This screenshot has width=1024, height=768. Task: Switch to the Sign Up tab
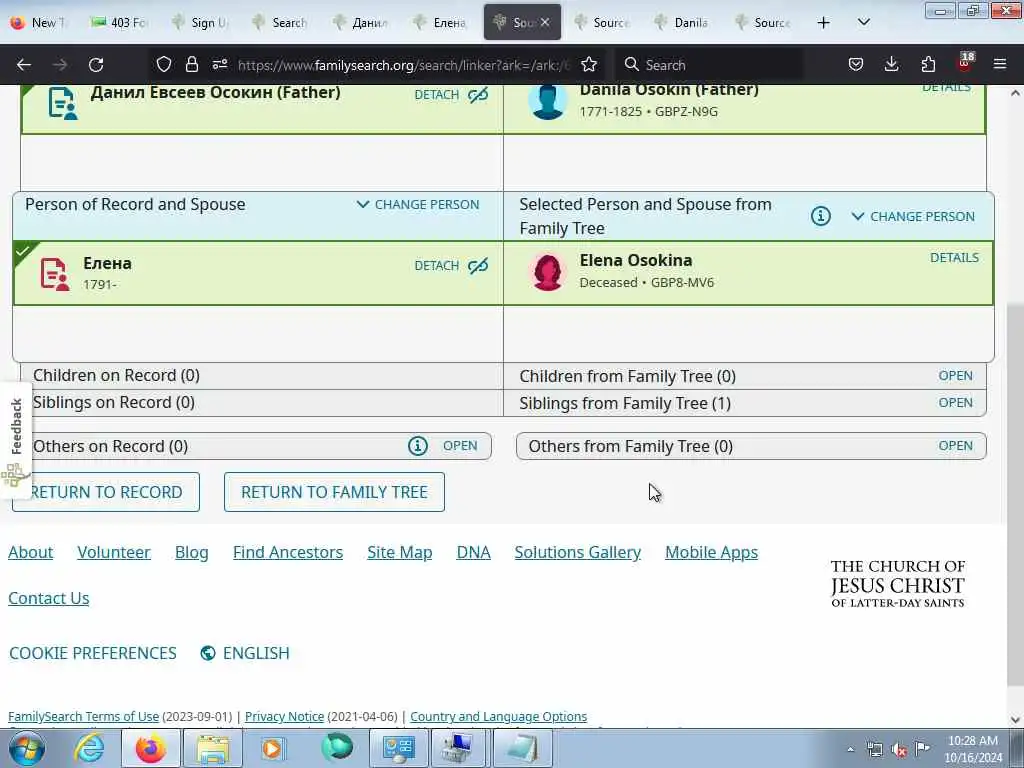(200, 22)
